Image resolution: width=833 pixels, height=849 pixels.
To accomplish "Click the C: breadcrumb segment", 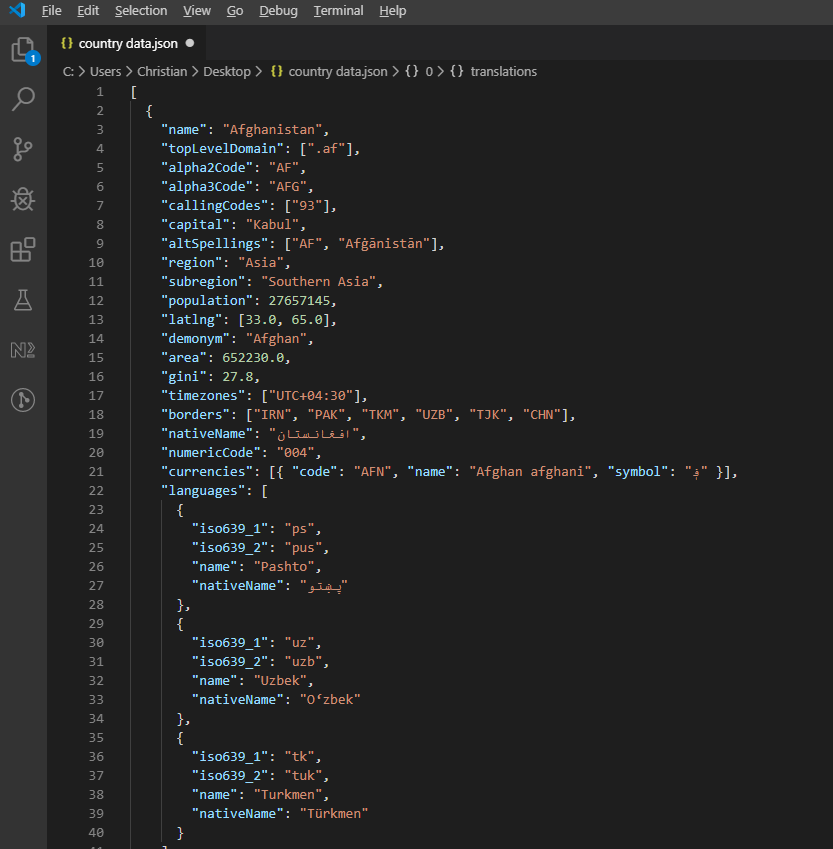I will [68, 71].
